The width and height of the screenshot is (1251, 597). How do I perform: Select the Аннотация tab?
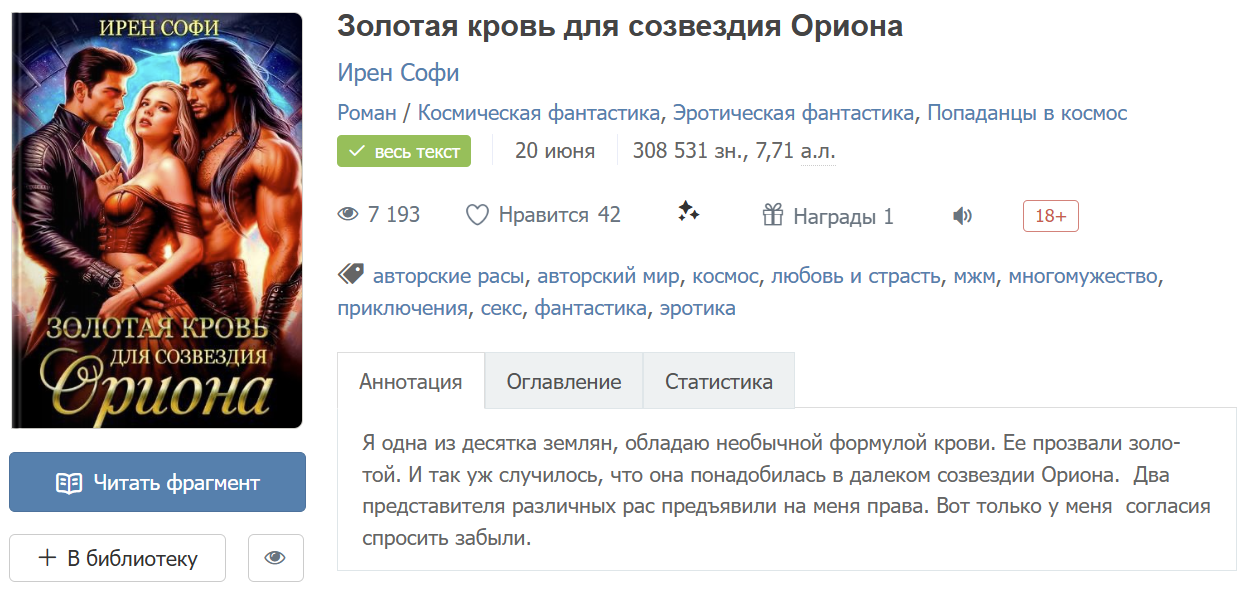click(x=411, y=381)
